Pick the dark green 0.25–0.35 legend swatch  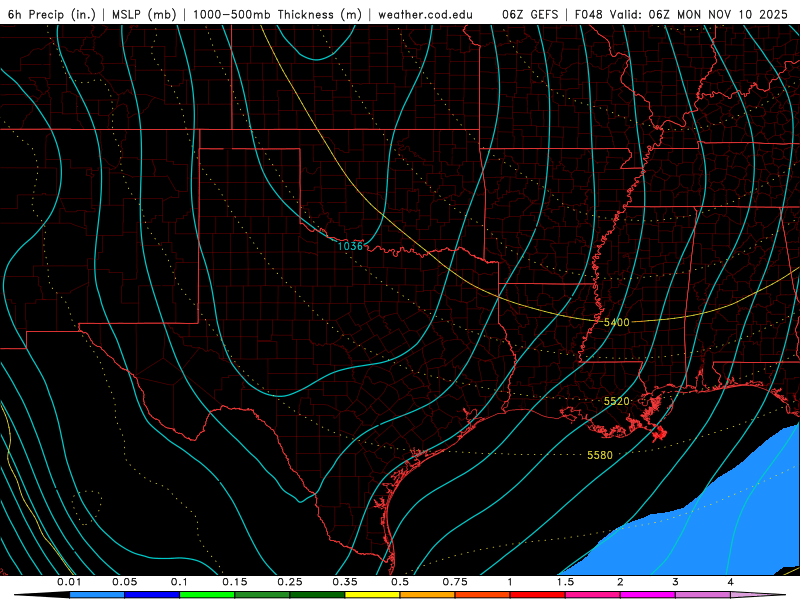(x=317, y=595)
